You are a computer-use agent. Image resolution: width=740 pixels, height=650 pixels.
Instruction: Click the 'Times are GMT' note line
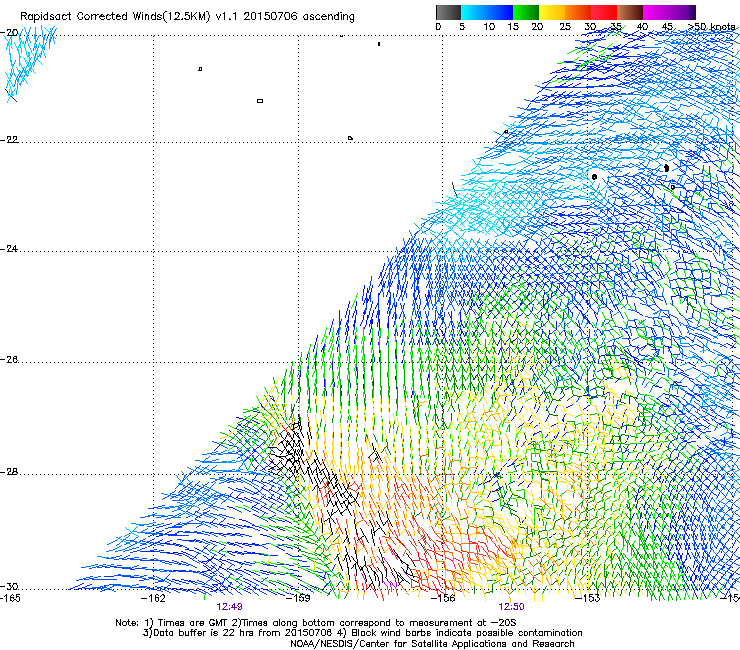pyautogui.click(x=316, y=623)
